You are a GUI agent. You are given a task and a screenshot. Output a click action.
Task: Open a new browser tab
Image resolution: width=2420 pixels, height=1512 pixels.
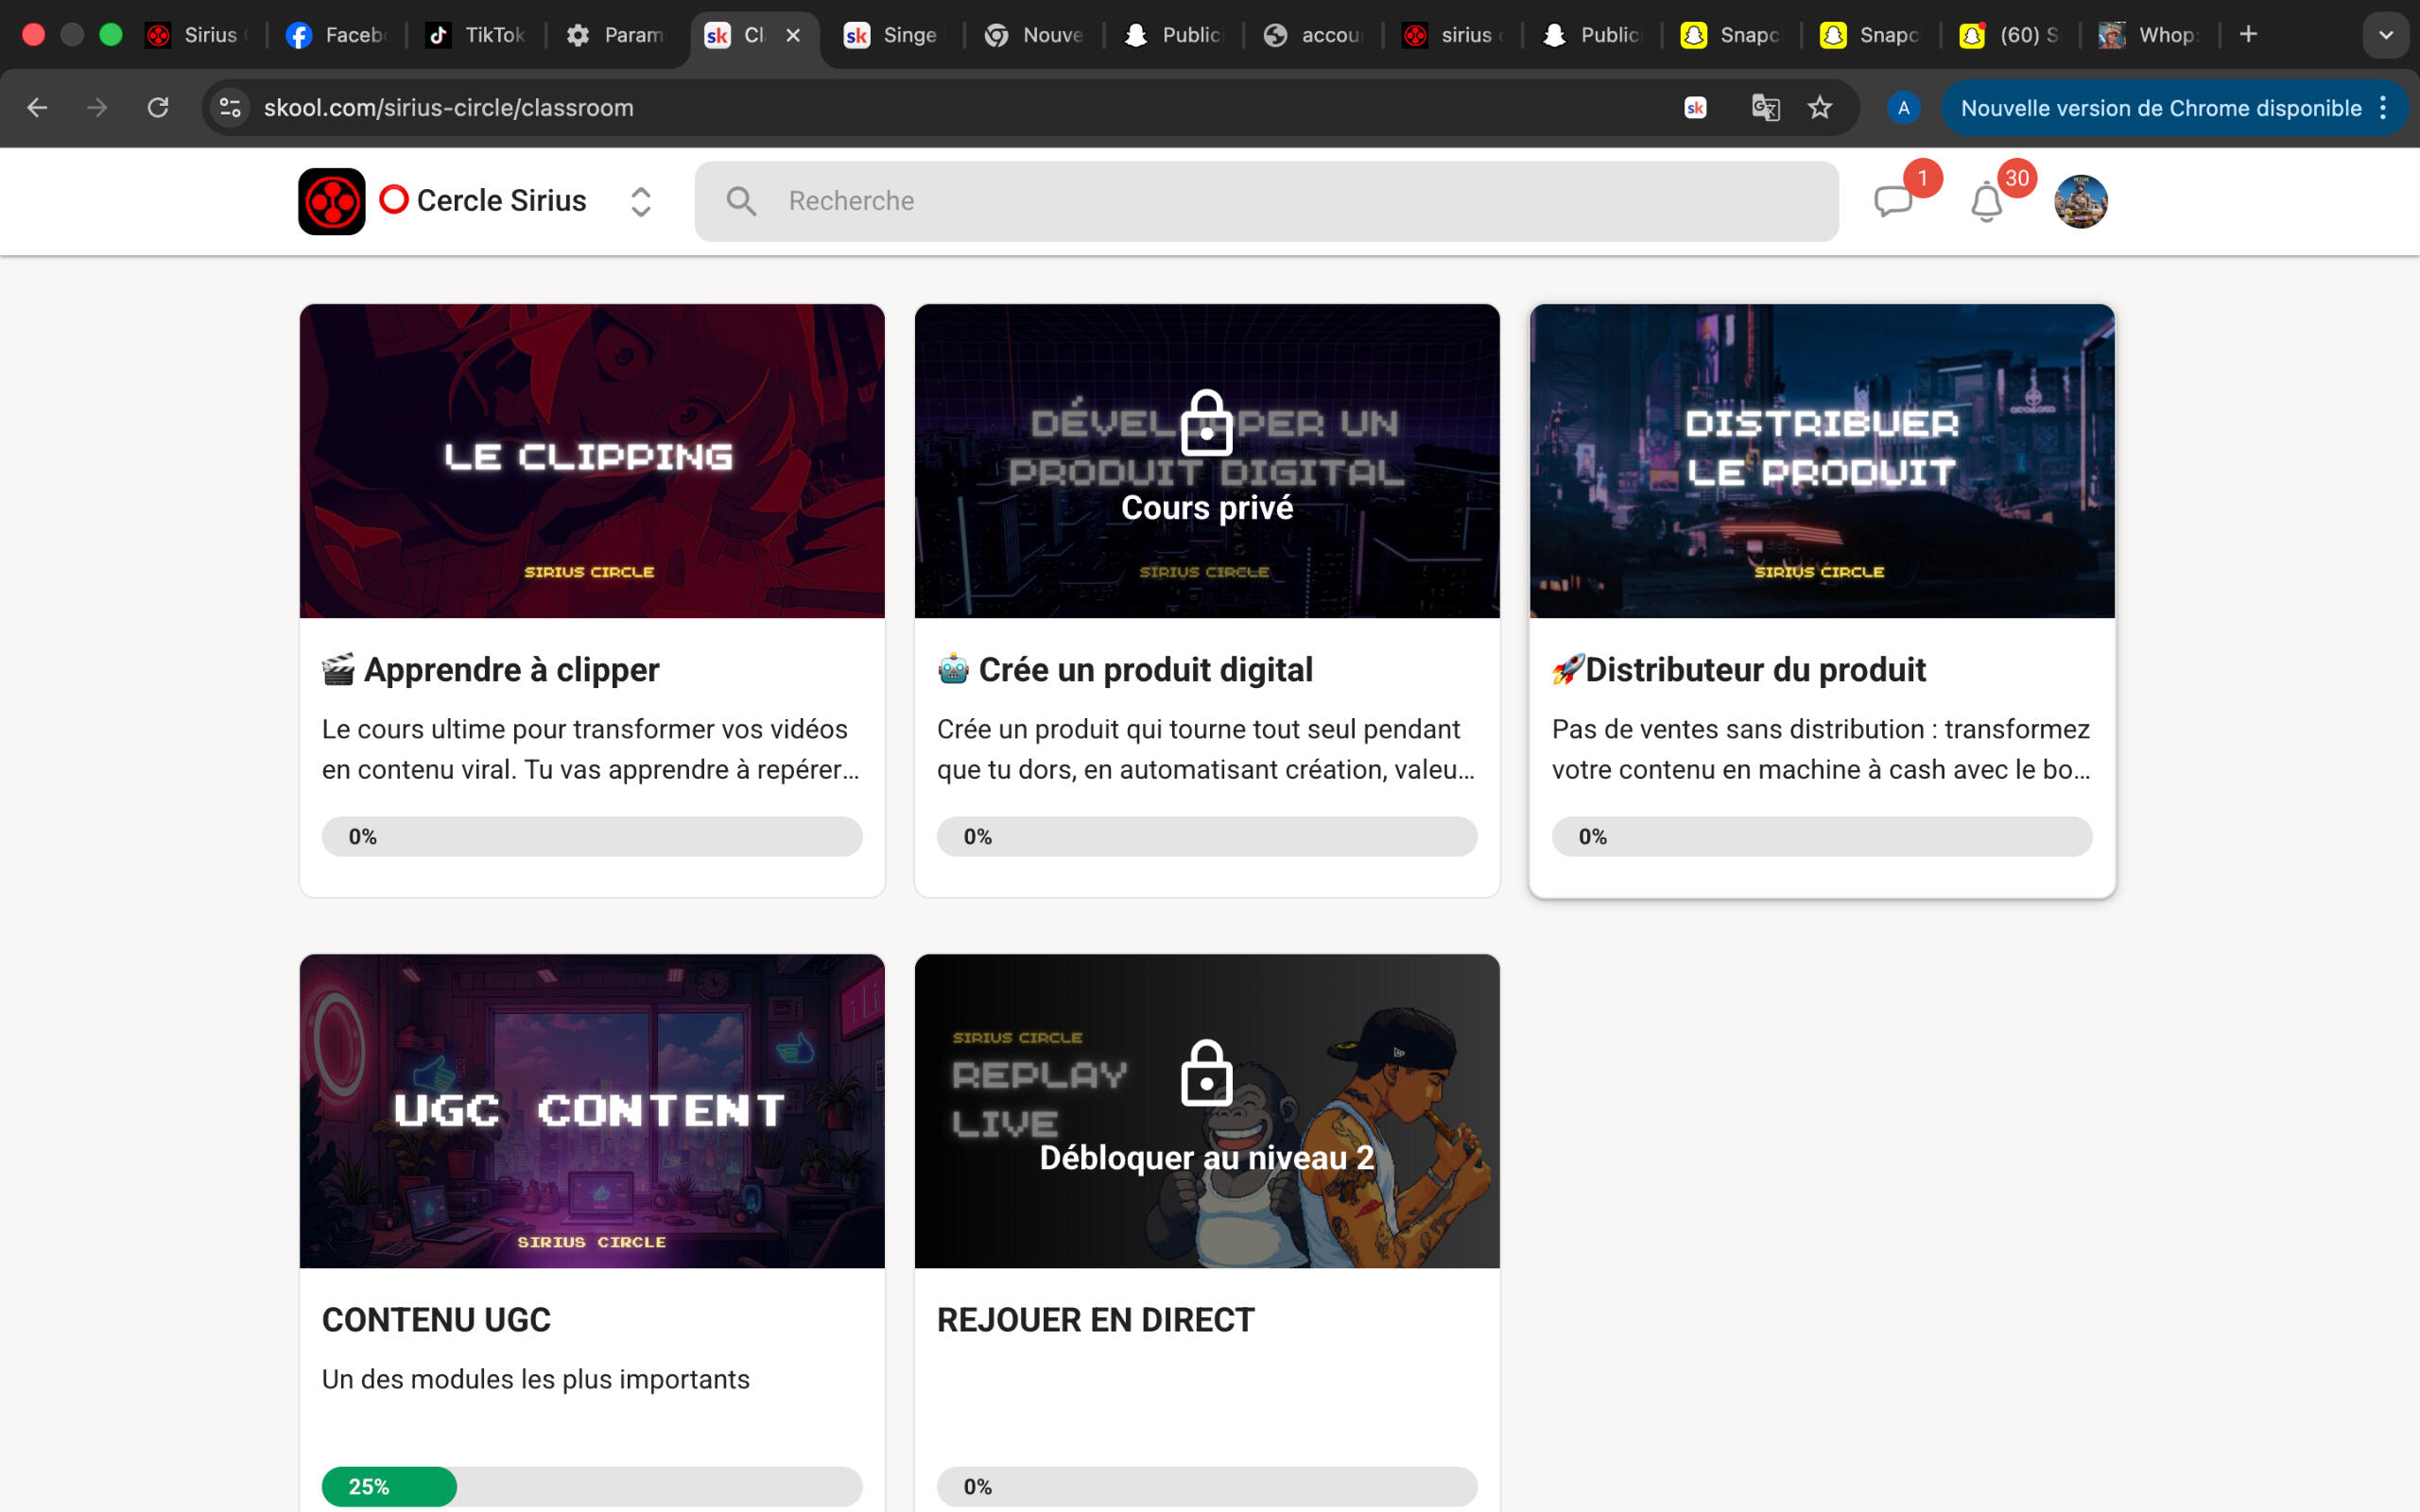click(2248, 35)
